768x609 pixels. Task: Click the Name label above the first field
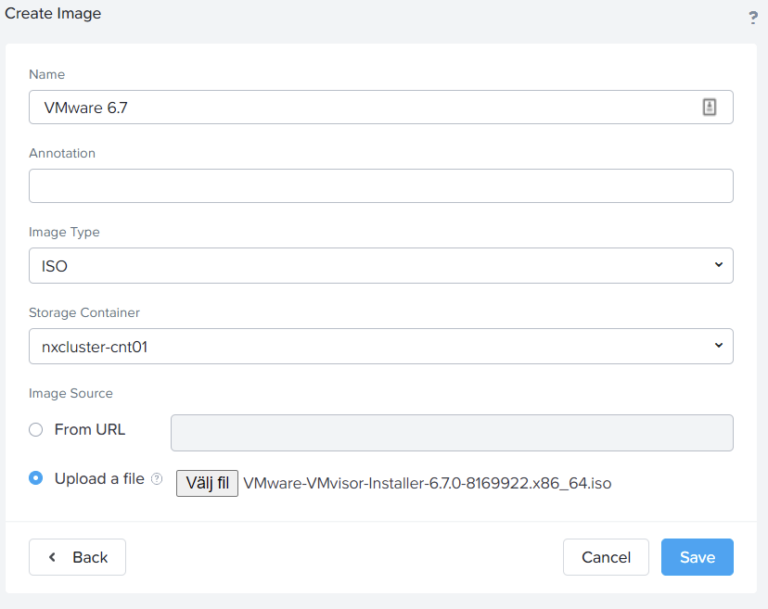47,74
